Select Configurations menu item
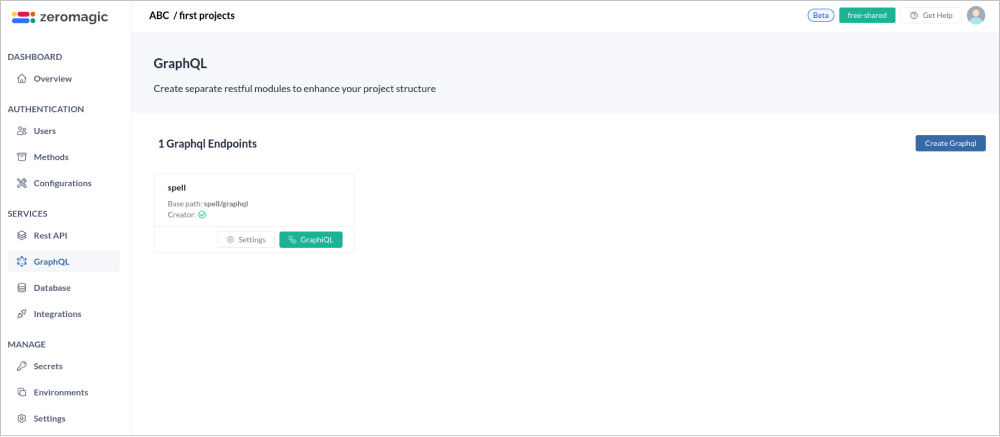Image resolution: width=1000 pixels, height=437 pixels. pos(64,184)
